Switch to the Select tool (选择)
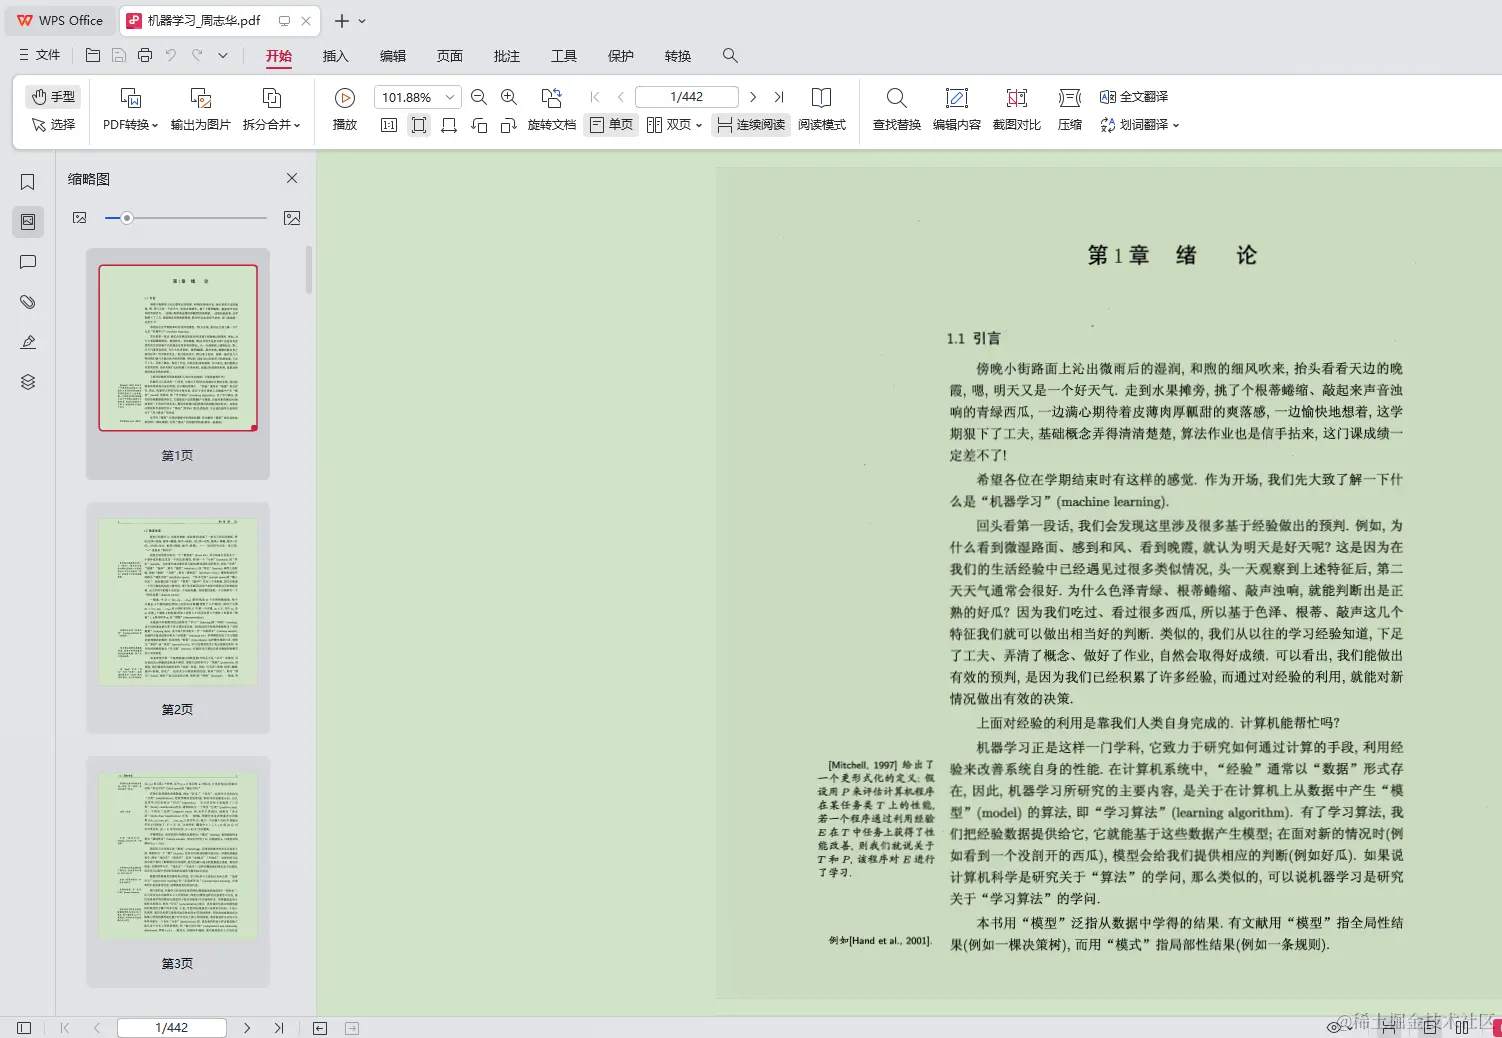The image size is (1502, 1038). click(54, 124)
